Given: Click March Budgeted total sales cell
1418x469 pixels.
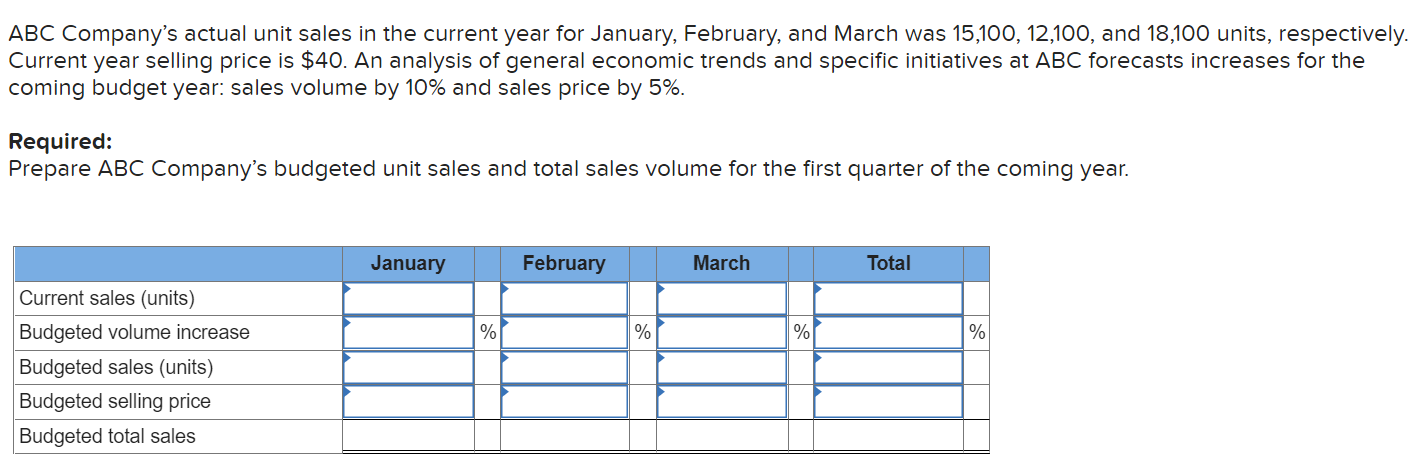Looking at the screenshot, I should (722, 436).
